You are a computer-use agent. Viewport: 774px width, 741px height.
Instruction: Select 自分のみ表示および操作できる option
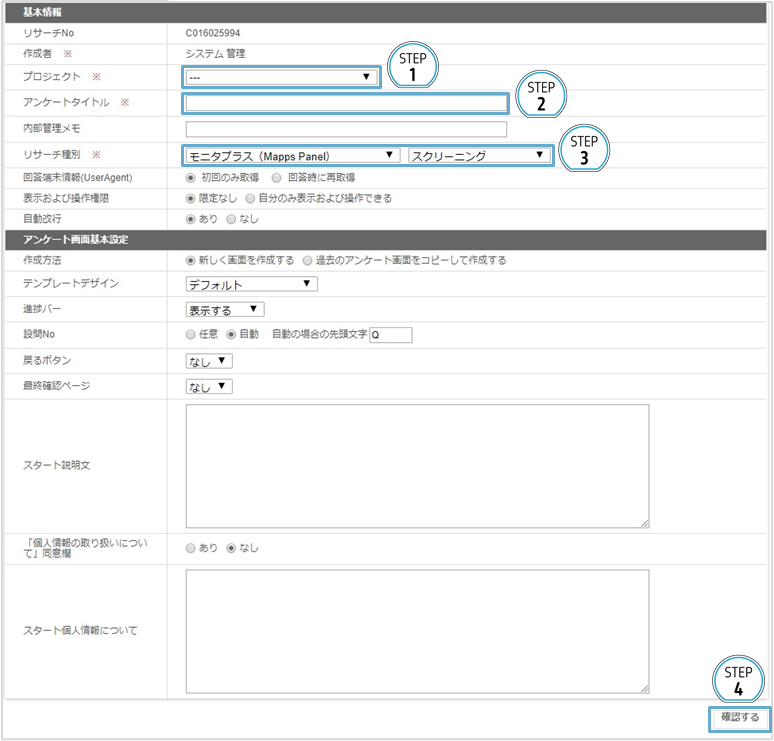(251, 198)
